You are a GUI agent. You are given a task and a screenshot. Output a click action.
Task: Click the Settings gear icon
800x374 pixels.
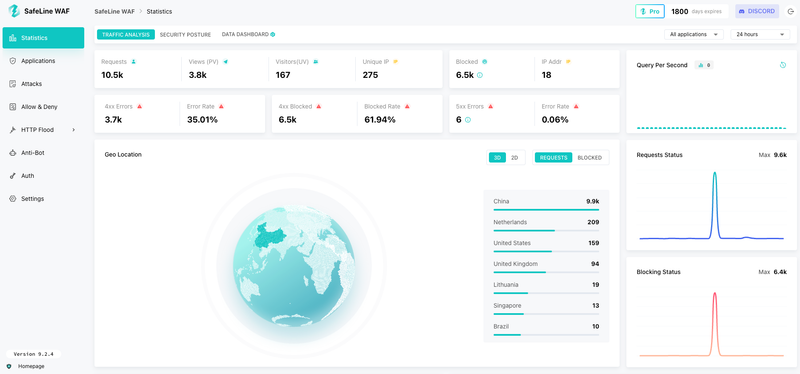[x=13, y=198]
